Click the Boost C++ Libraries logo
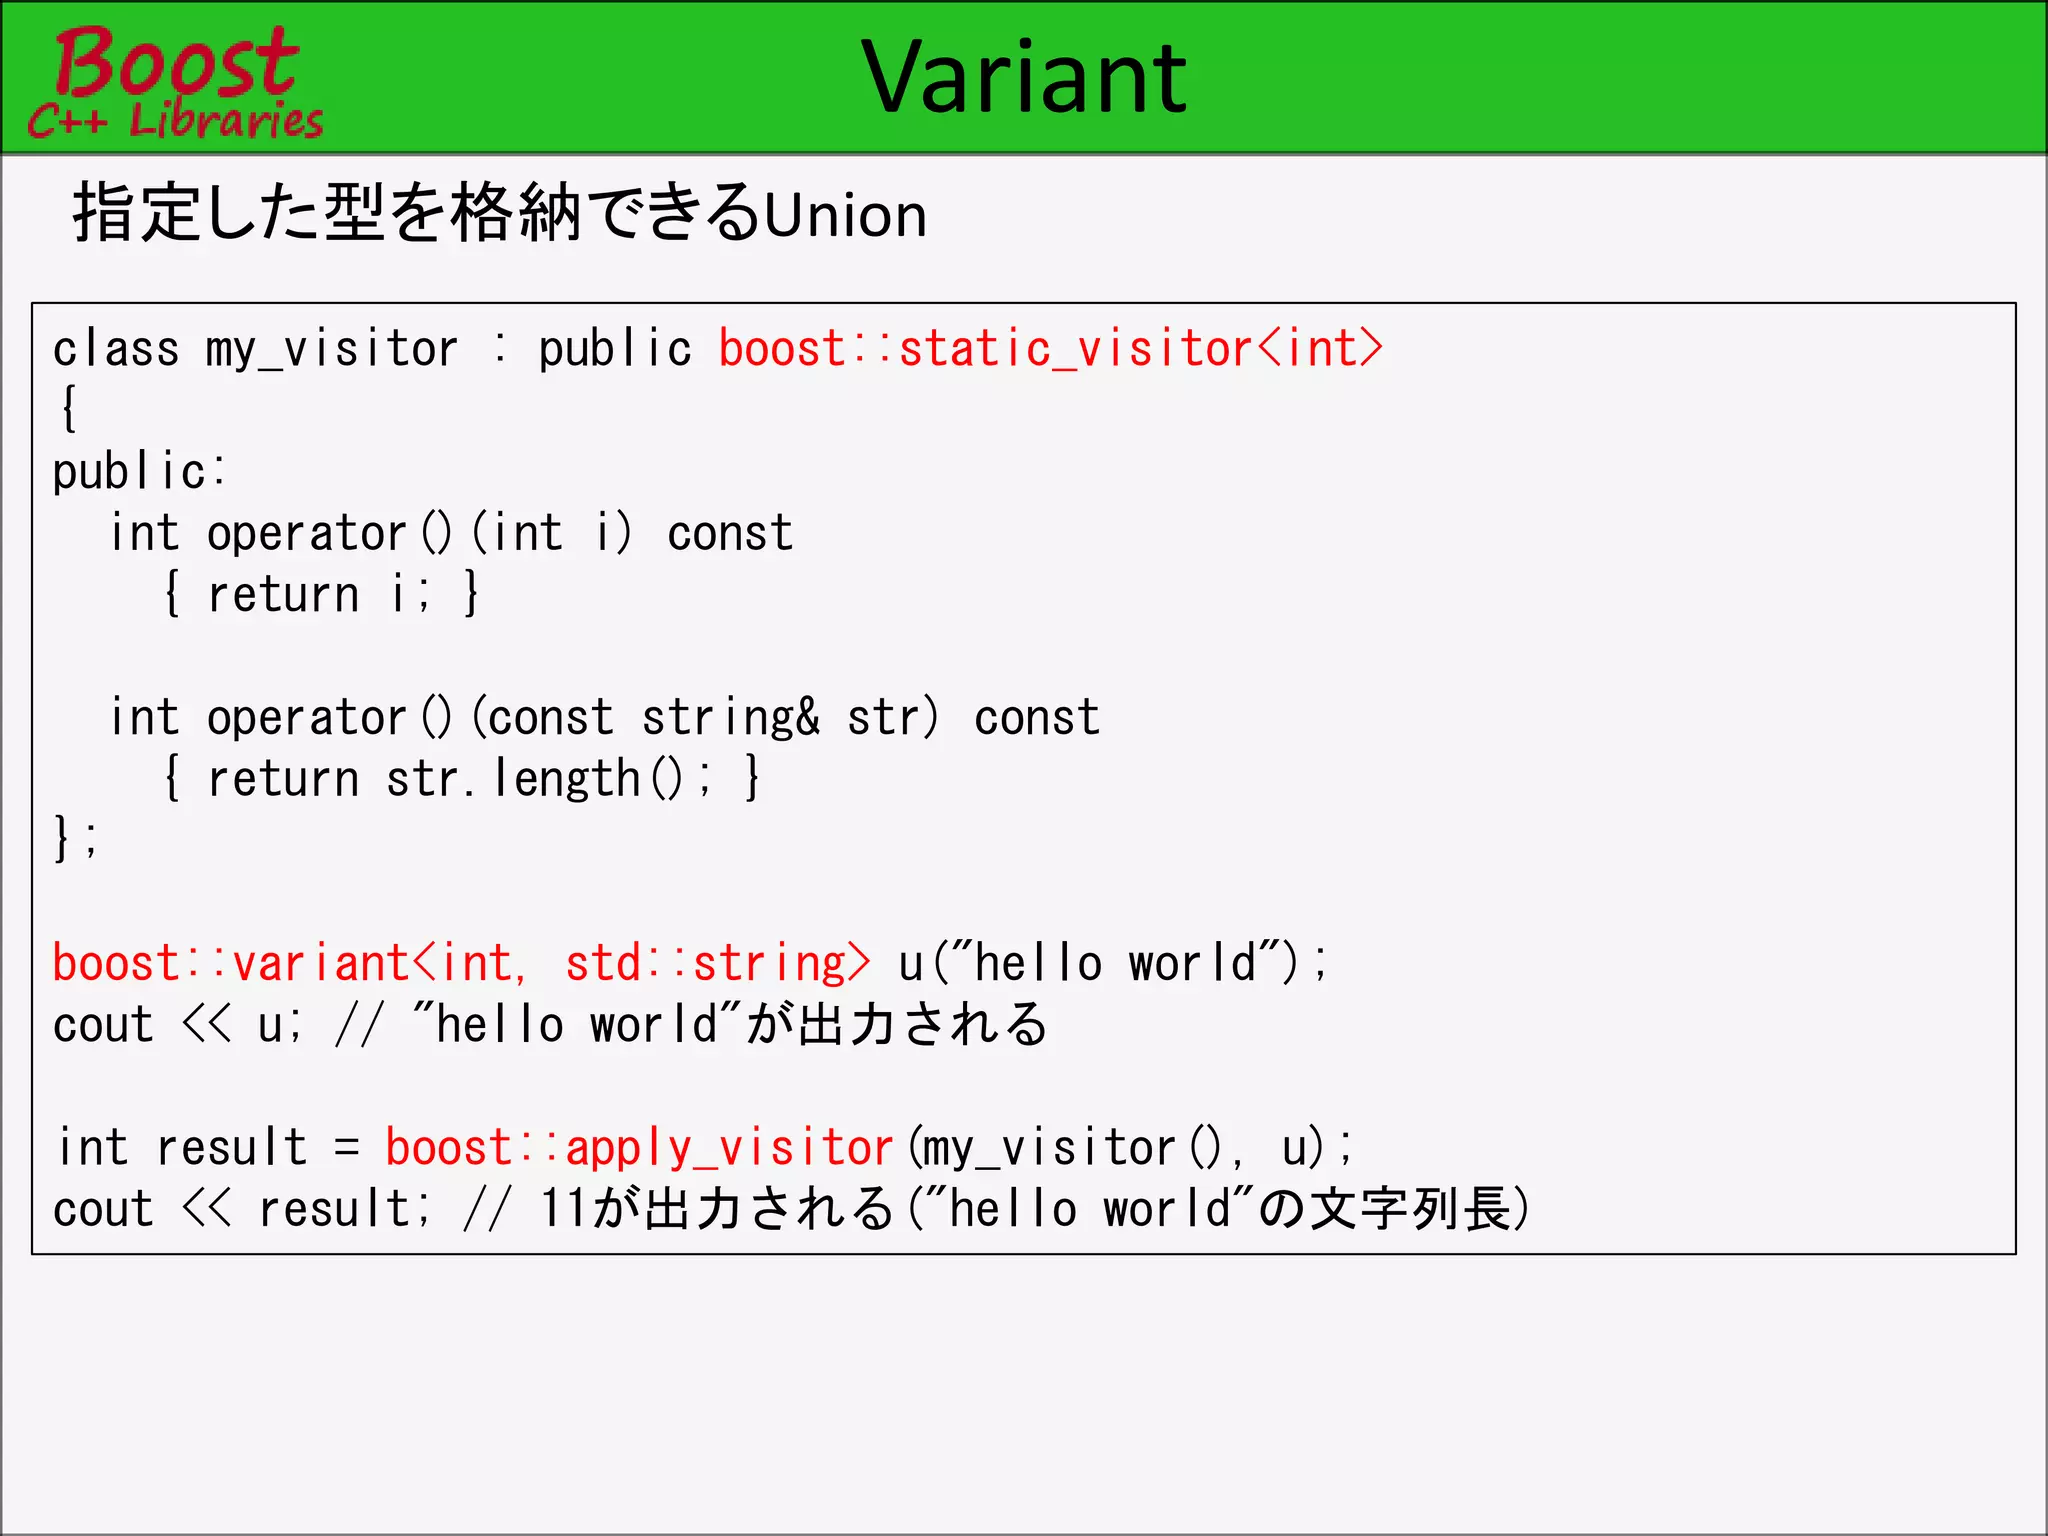 click(175, 82)
